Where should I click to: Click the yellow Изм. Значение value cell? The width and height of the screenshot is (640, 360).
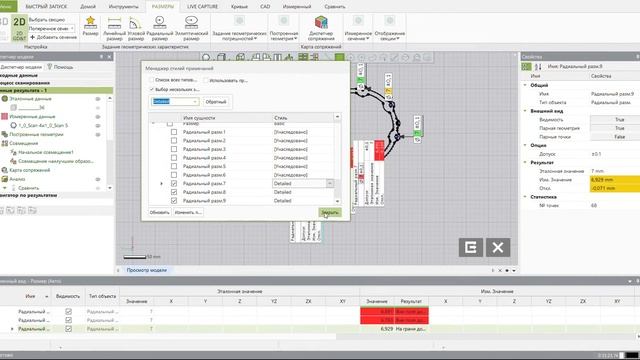615,180
